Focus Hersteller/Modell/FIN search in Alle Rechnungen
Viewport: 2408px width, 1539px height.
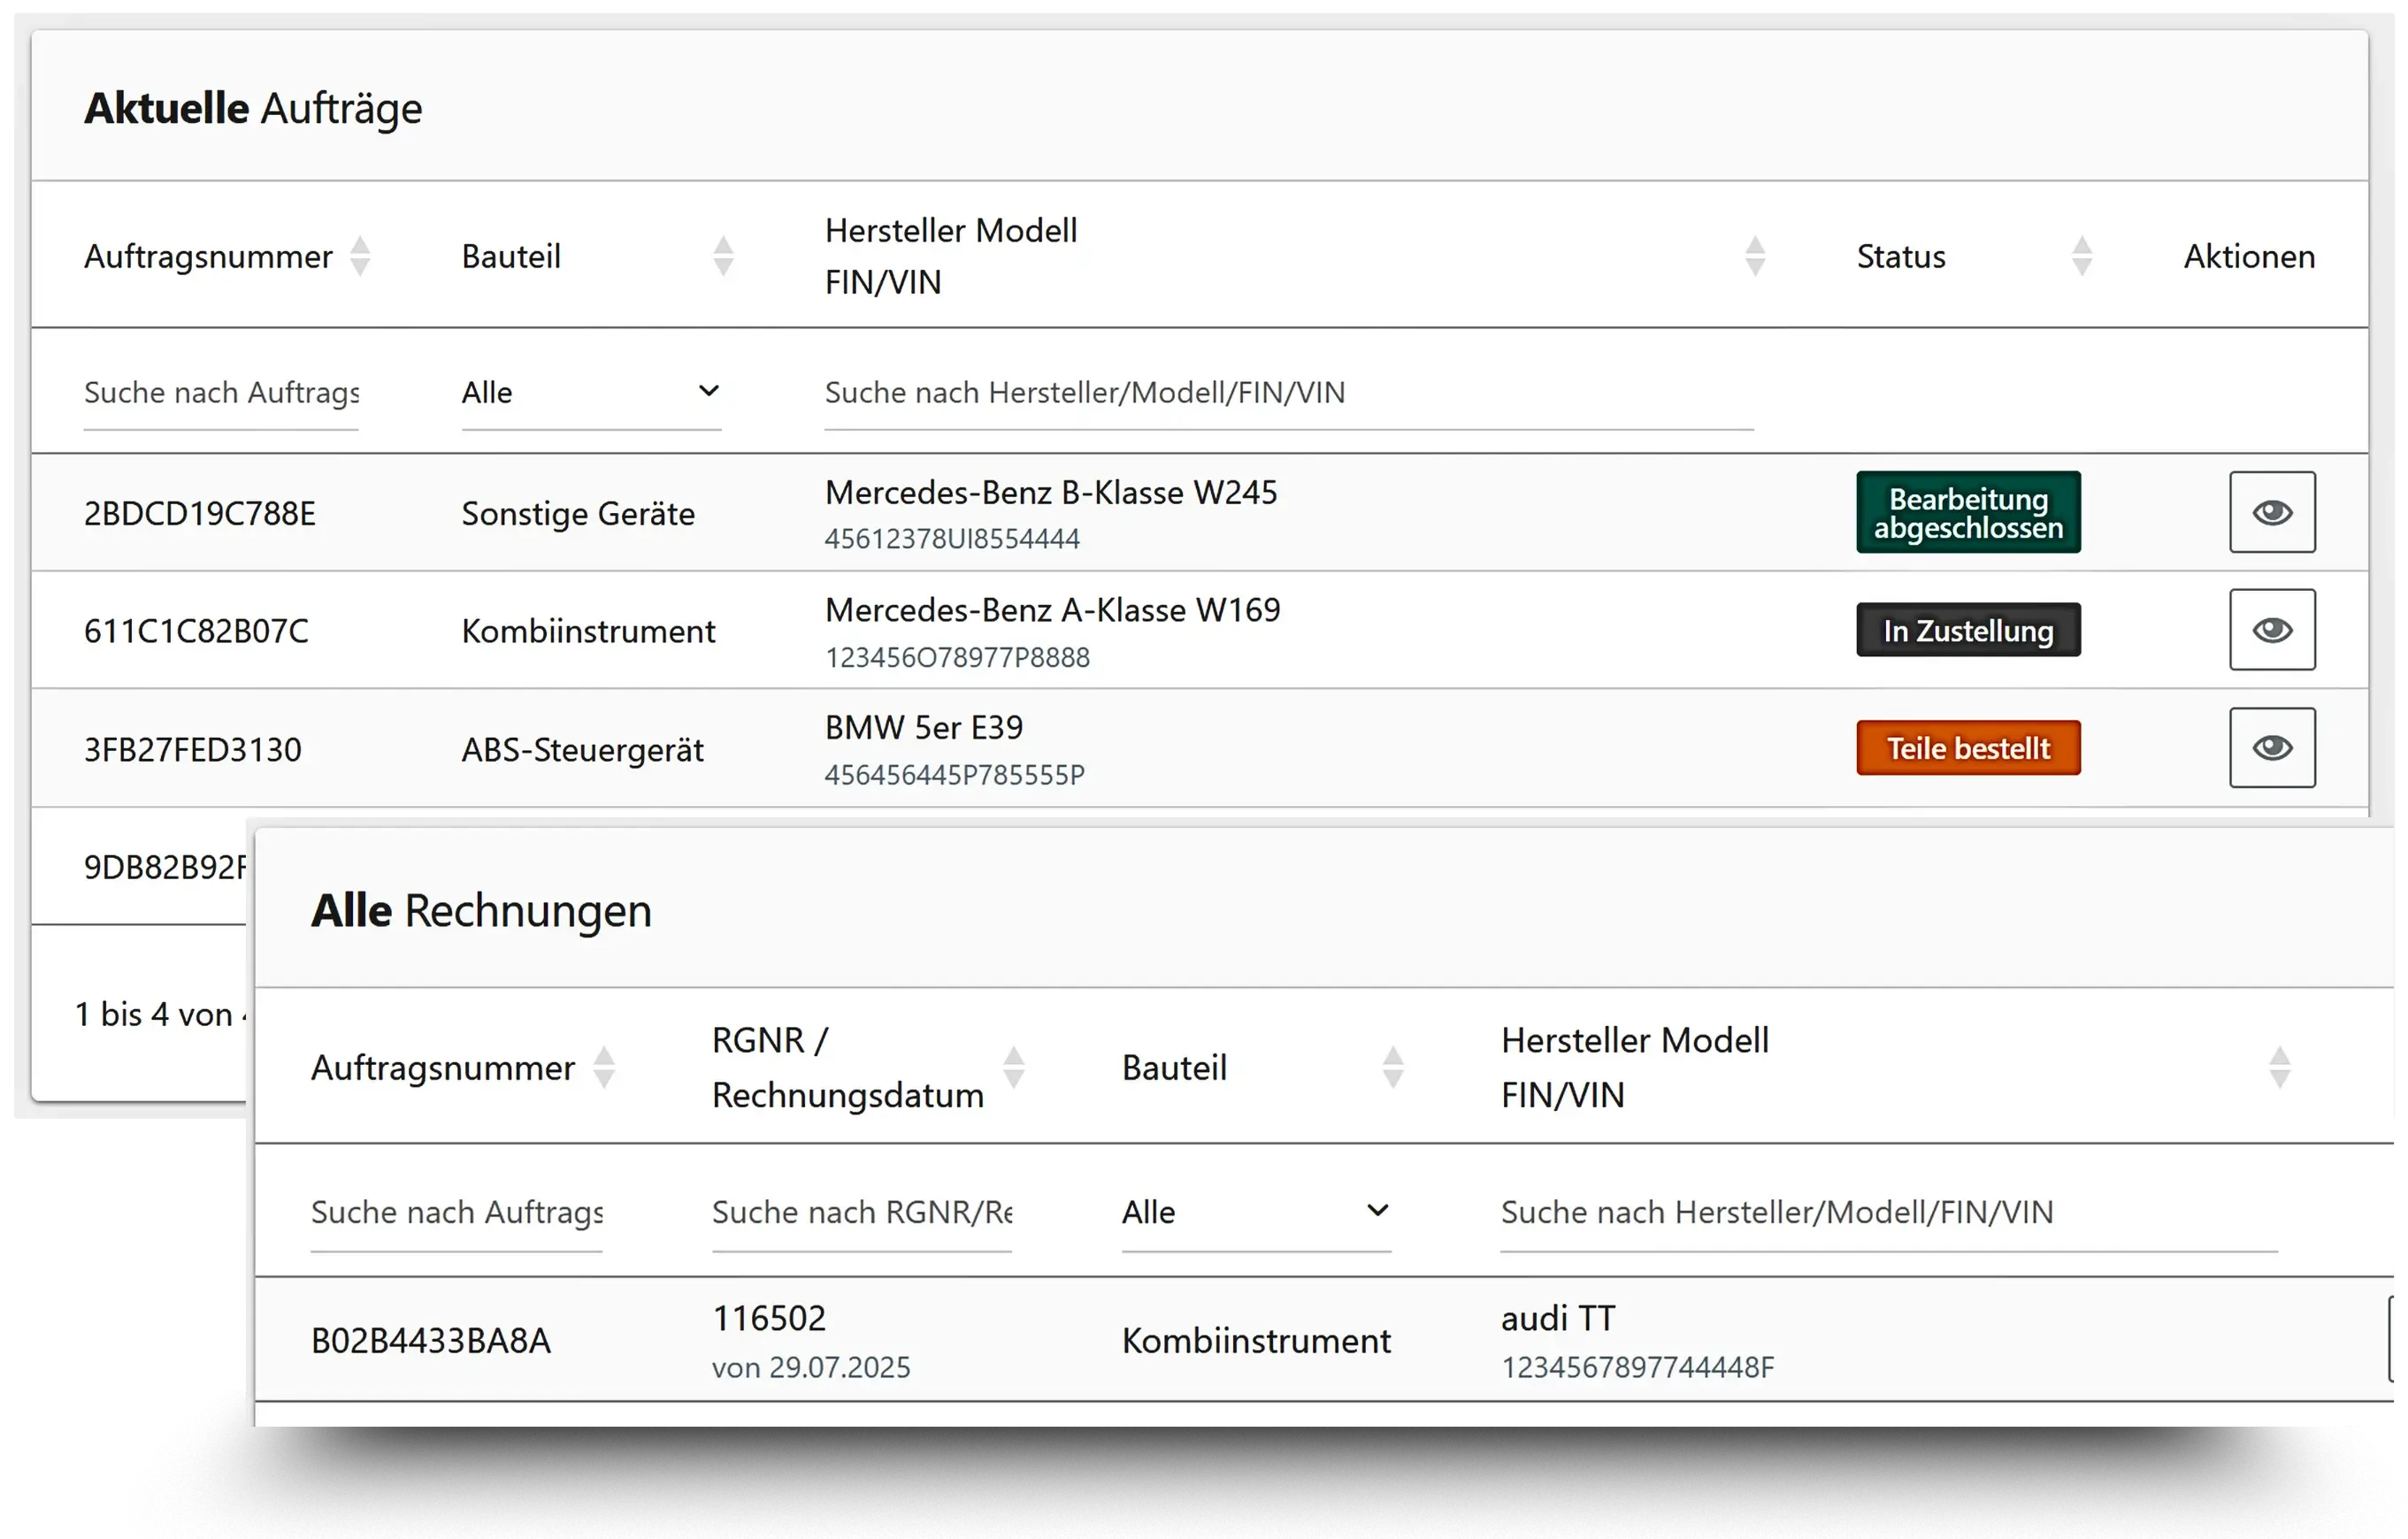click(x=1889, y=1212)
